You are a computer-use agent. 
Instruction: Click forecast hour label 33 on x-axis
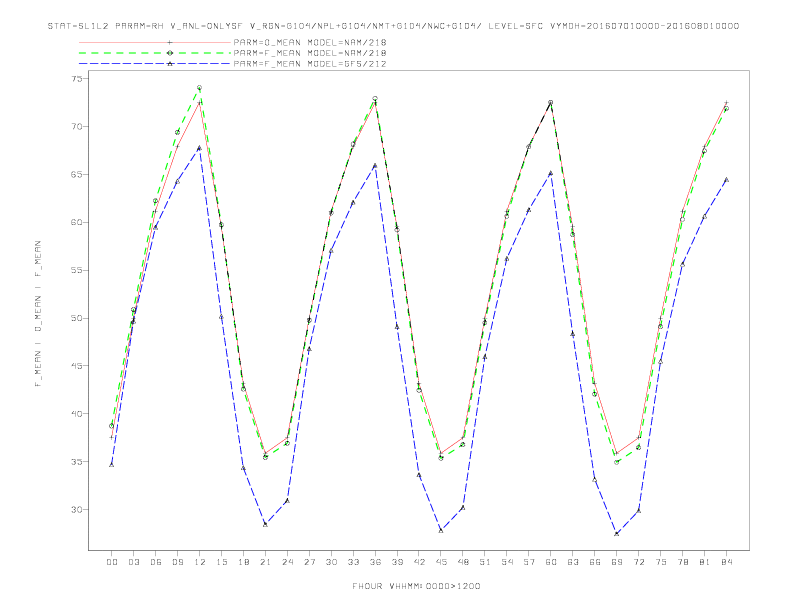[x=353, y=562]
